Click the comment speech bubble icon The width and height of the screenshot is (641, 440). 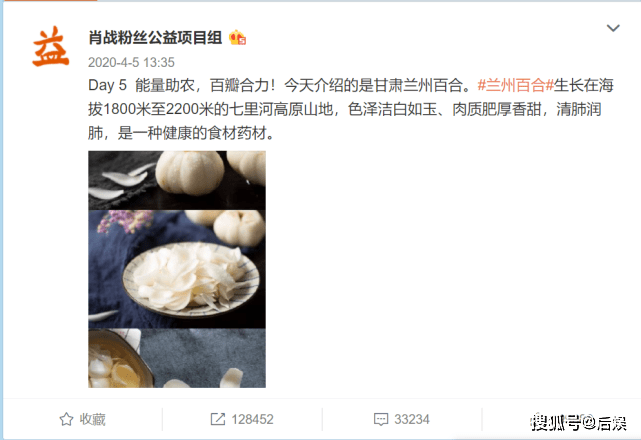point(381,419)
